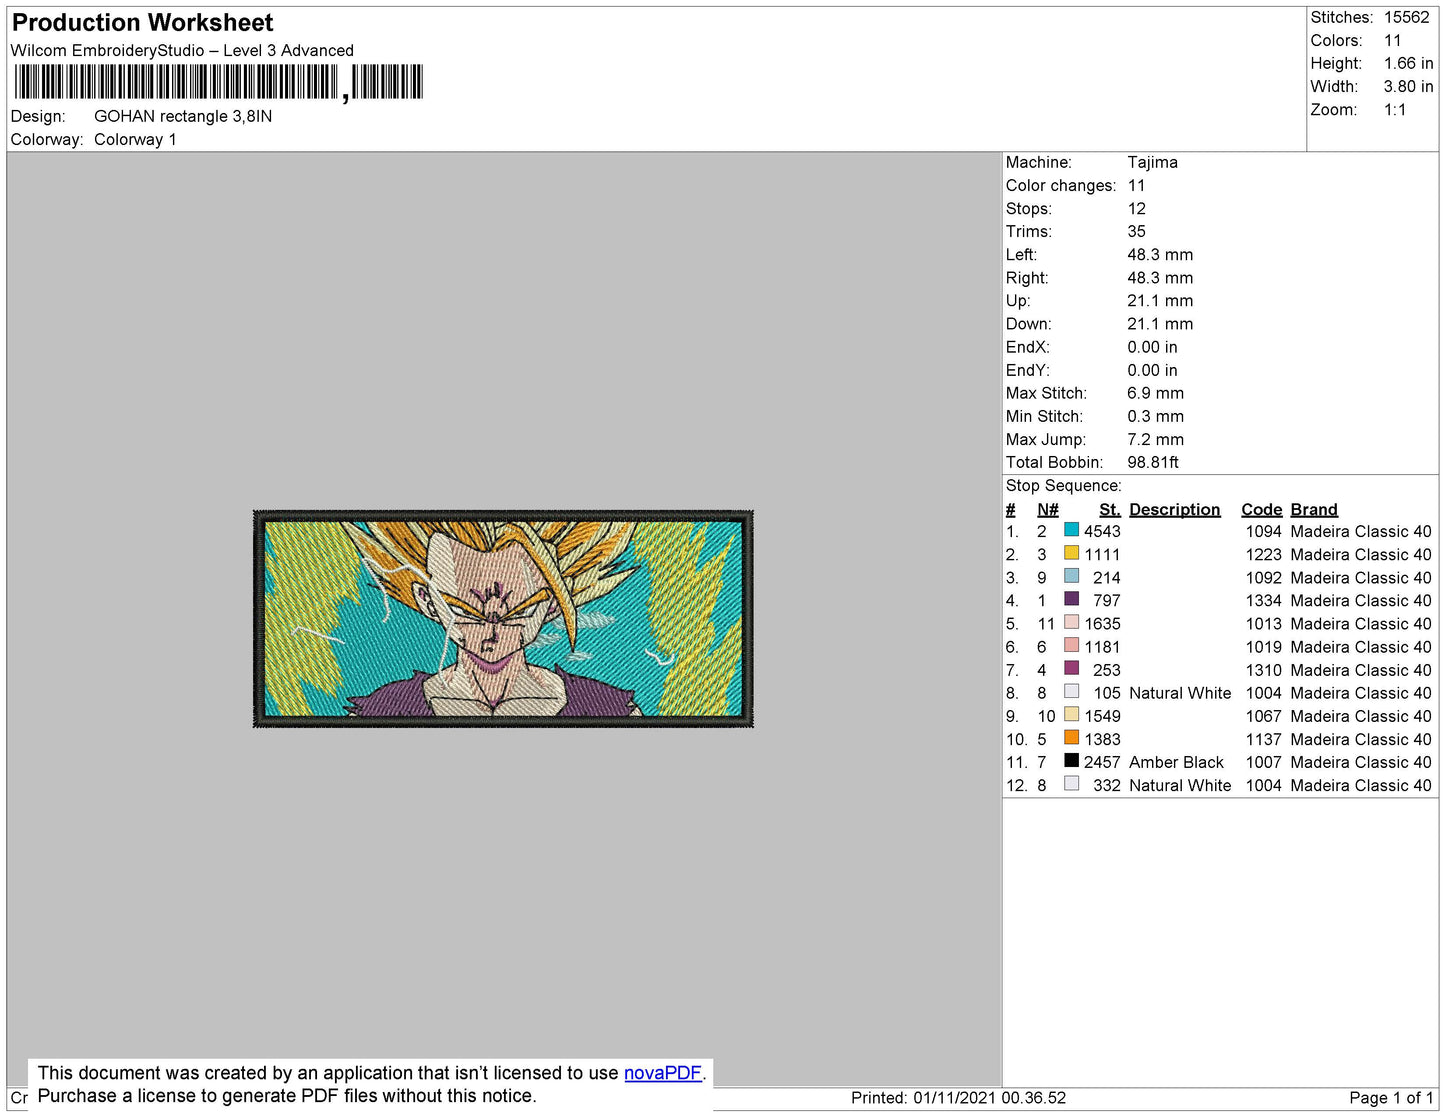This screenshot has width=1445, height=1117.
Task: Click the Description column header
Action: 1174,510
